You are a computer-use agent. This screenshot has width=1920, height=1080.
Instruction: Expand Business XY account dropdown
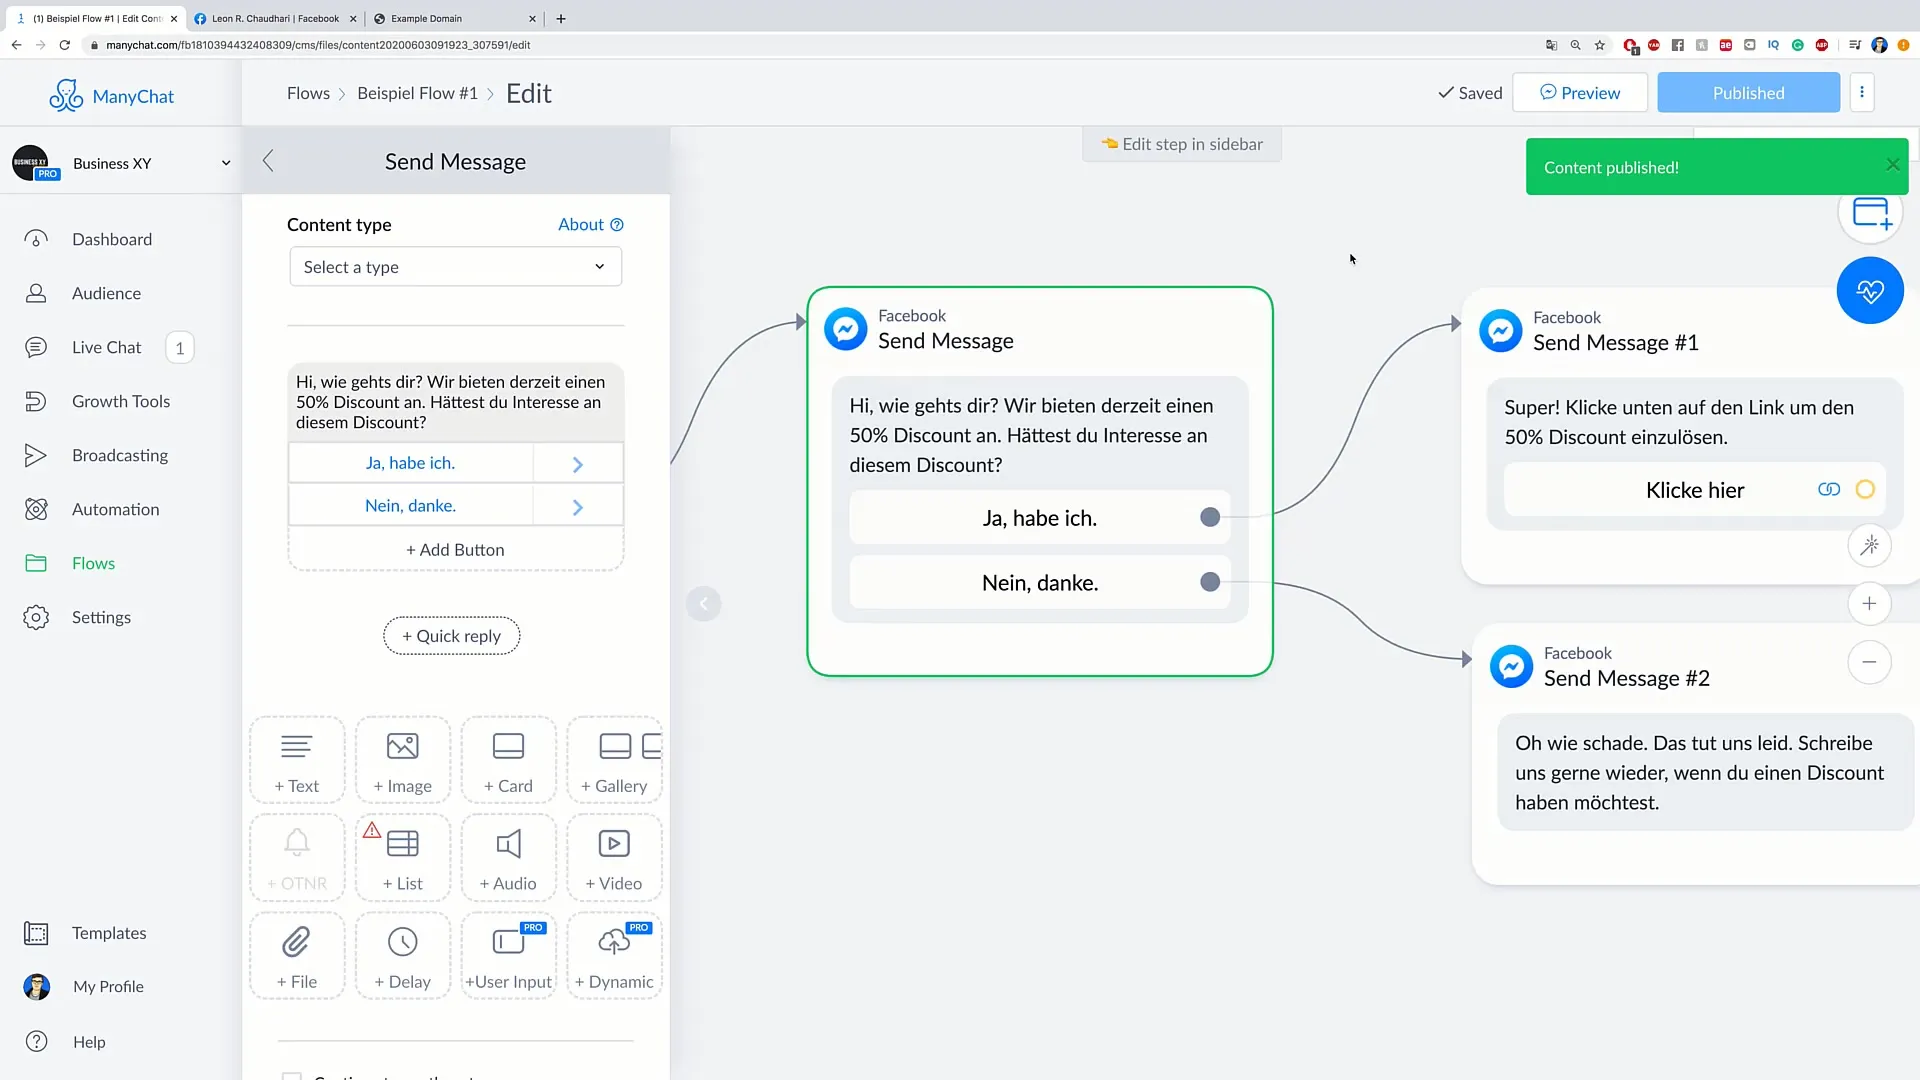coord(224,162)
